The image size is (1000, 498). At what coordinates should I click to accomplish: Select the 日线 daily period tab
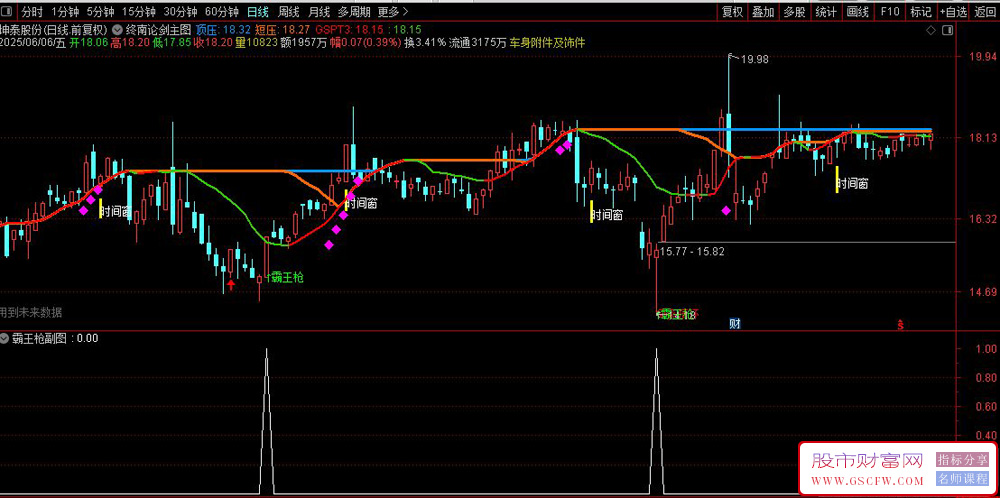point(258,11)
